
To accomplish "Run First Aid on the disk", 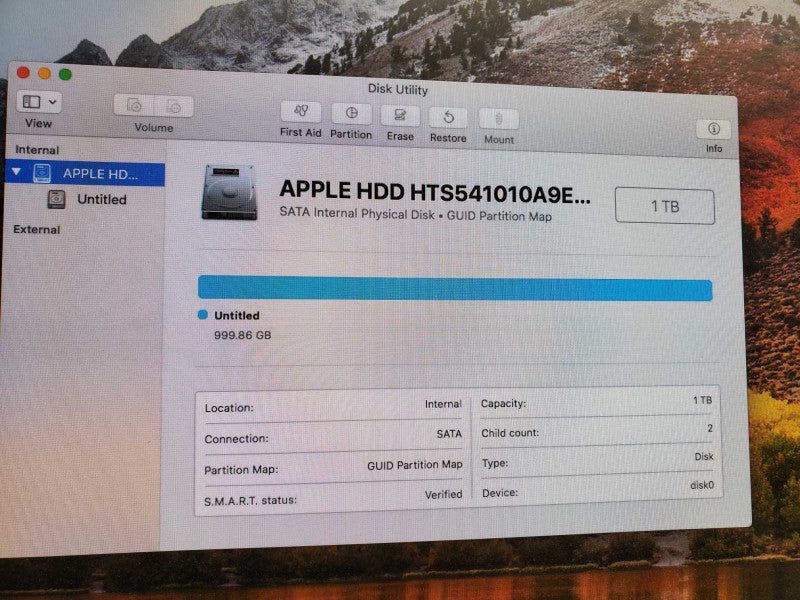I will [301, 112].
